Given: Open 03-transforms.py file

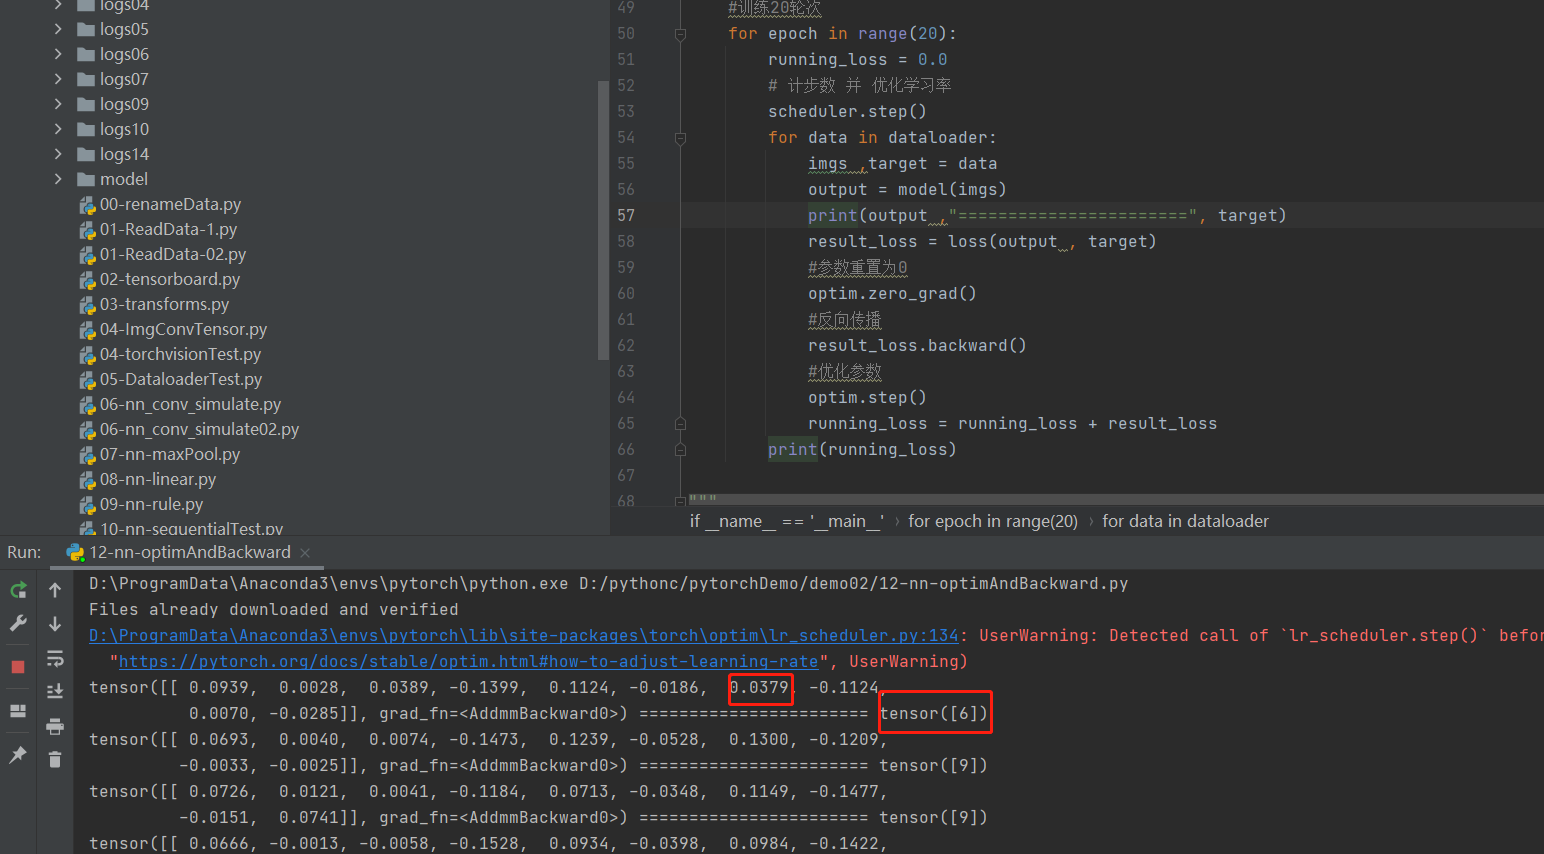Looking at the screenshot, I should 164,304.
